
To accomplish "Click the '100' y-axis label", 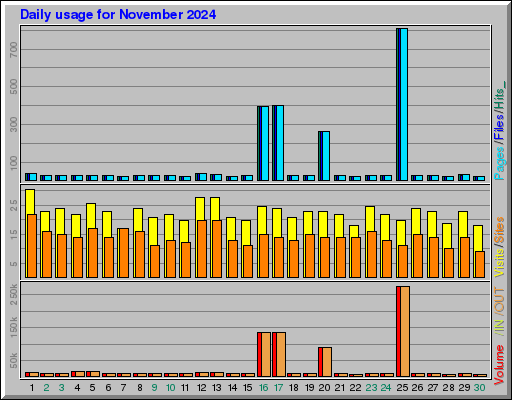I will (14, 162).
